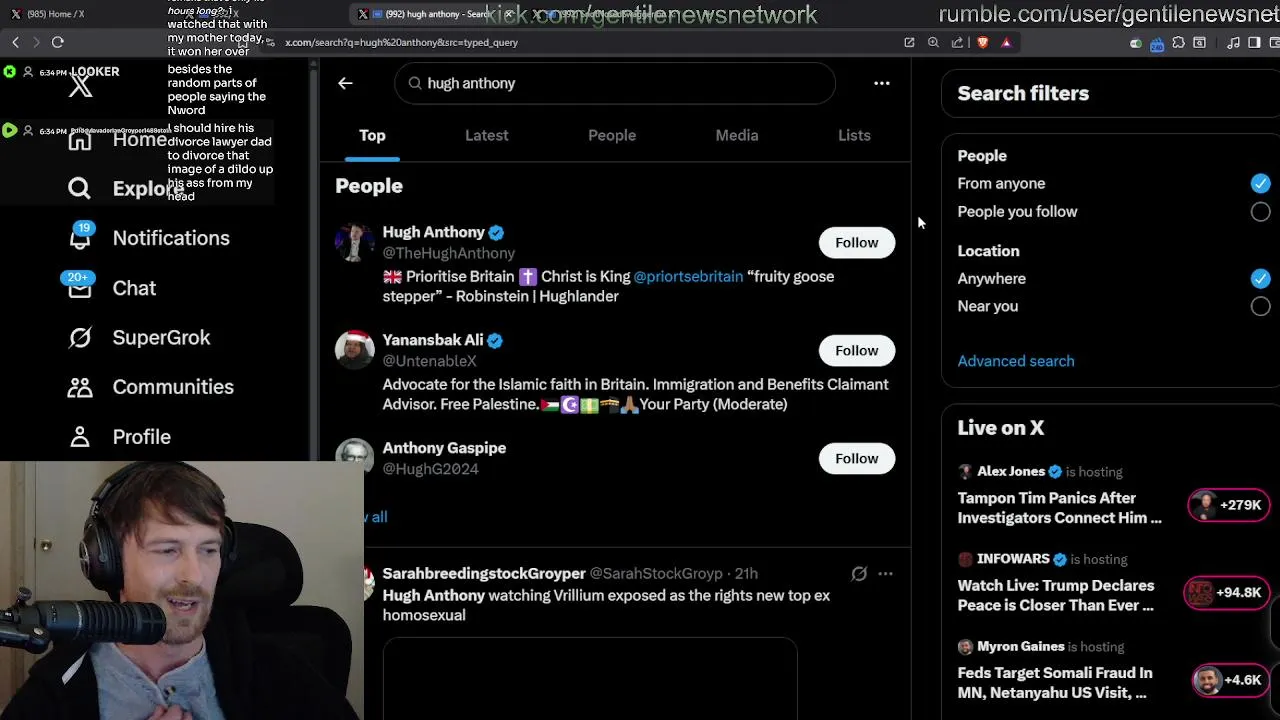Reload the page with the refresh icon
Screen dimensions: 1280x720
(57, 42)
